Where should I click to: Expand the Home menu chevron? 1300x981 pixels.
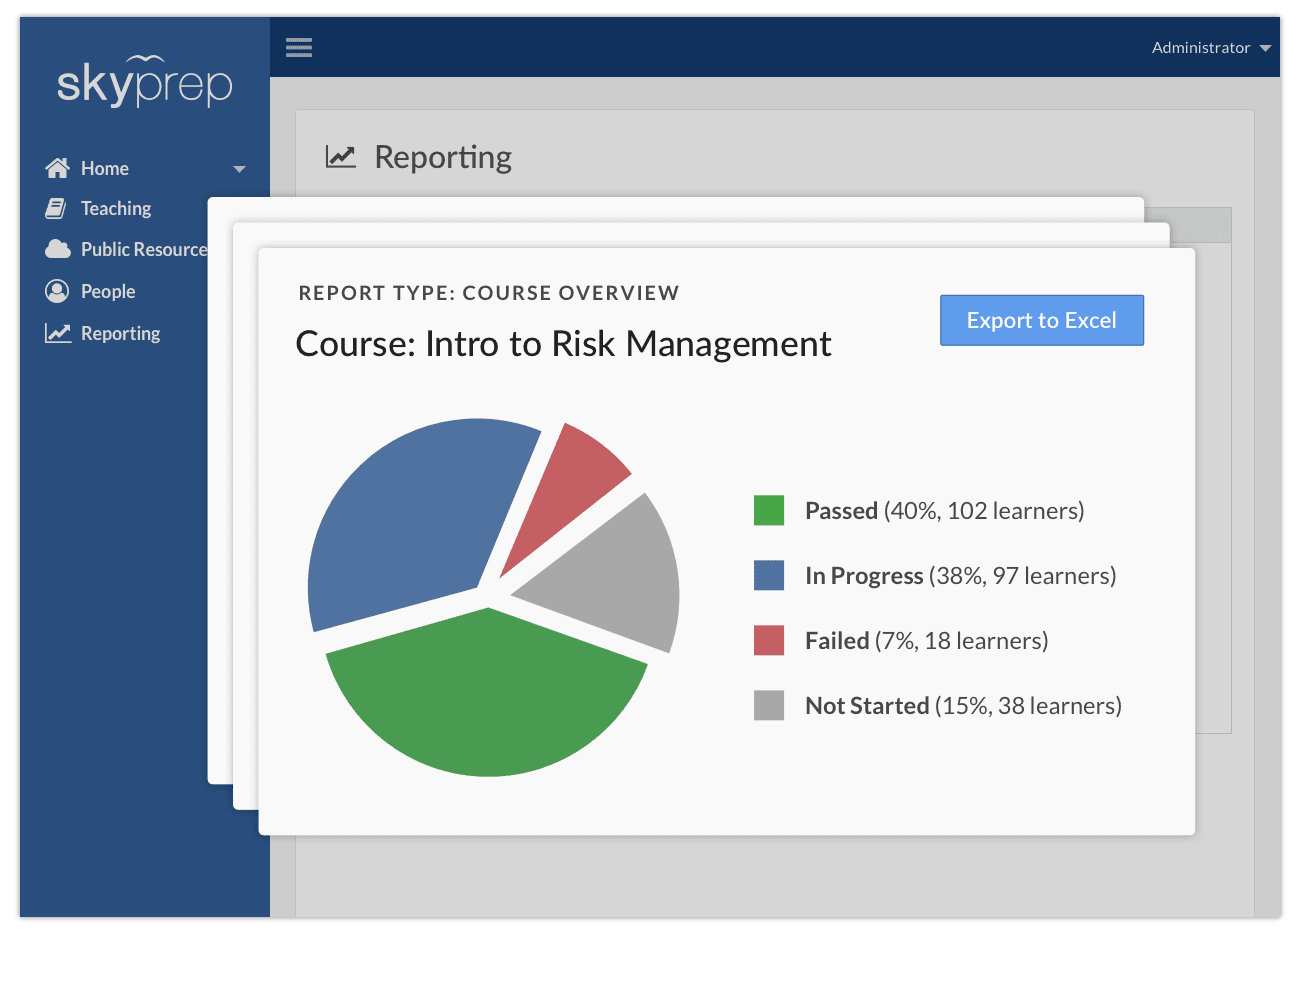(238, 169)
